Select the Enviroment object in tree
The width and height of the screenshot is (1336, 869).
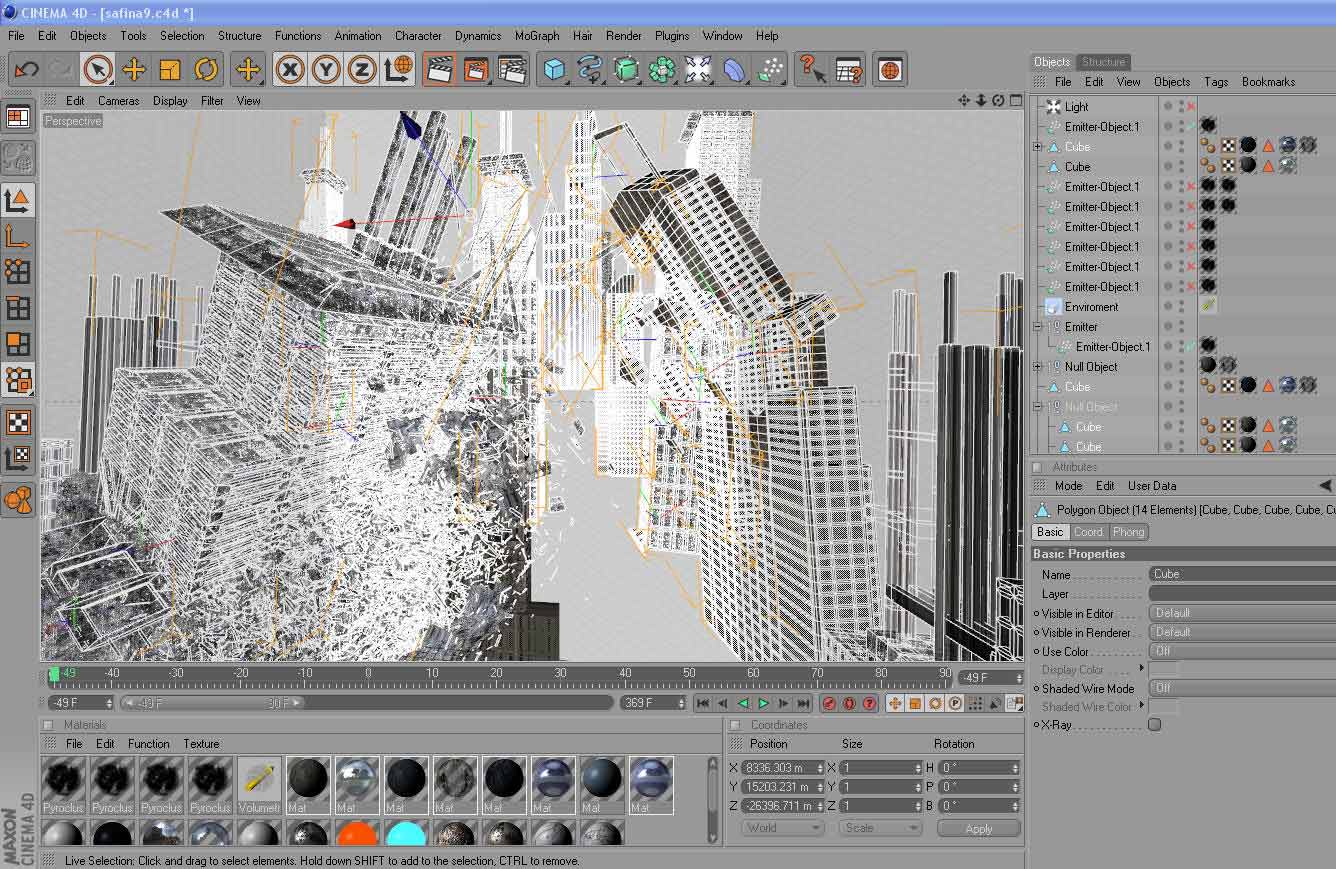[1091, 307]
